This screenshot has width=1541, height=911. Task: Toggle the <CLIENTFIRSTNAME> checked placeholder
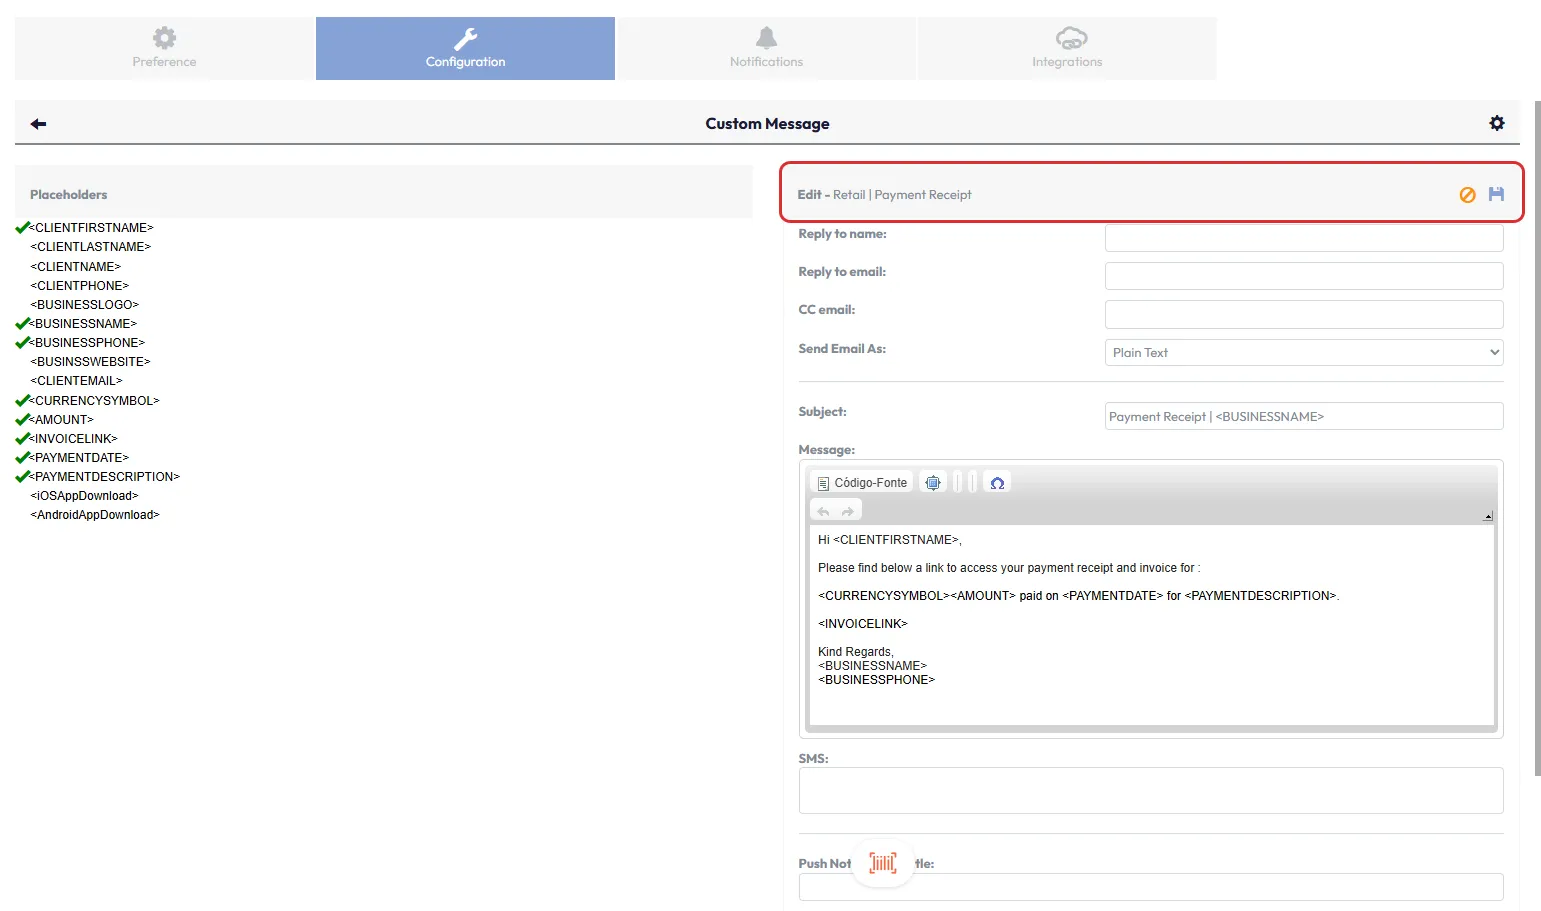pos(91,228)
